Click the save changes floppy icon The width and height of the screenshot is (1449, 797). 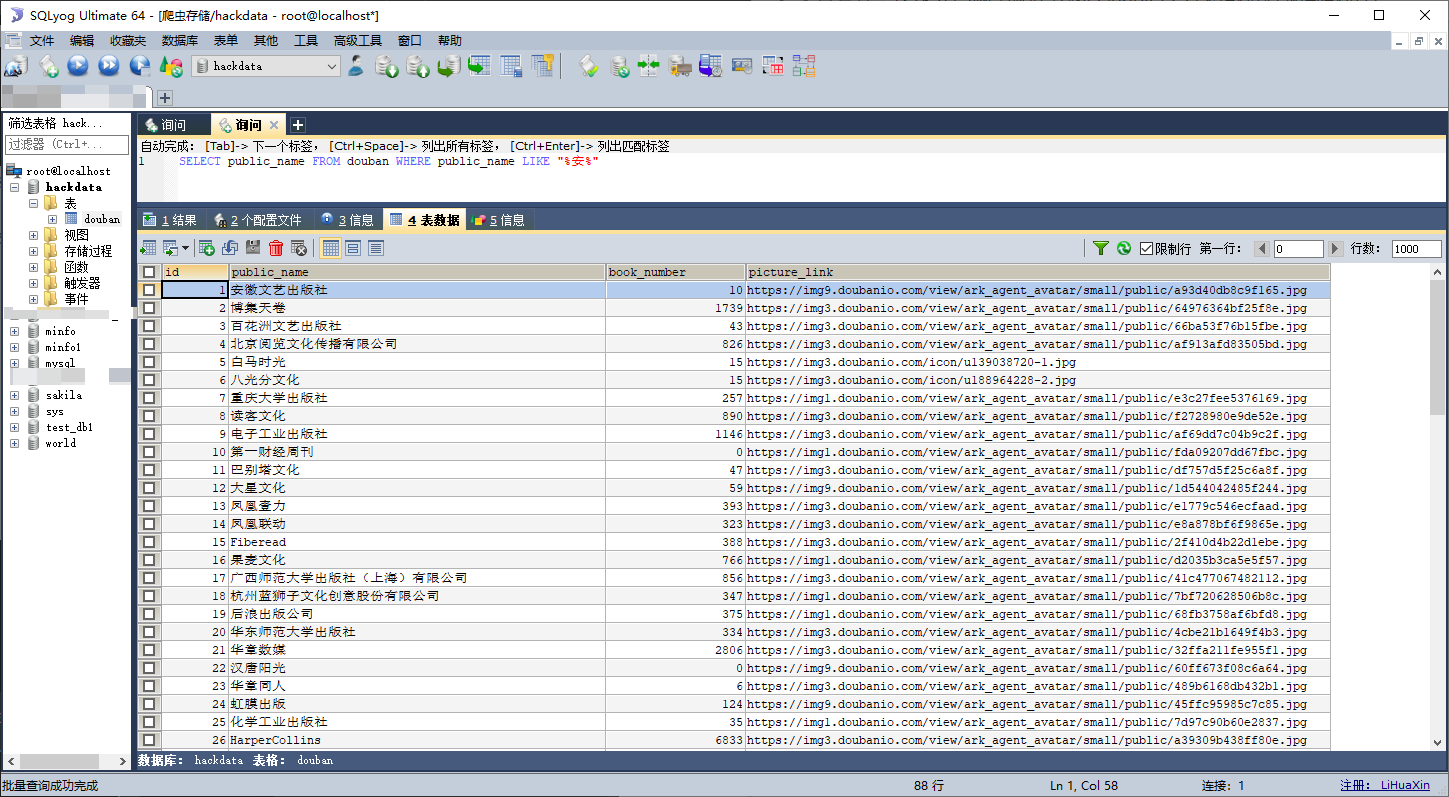[253, 248]
